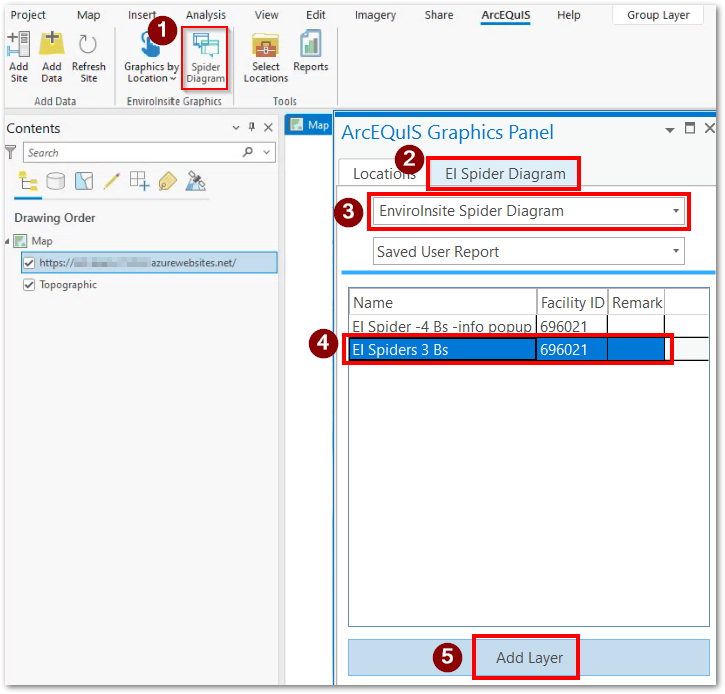Switch to the EI Spider Diagram tab

tap(505, 174)
